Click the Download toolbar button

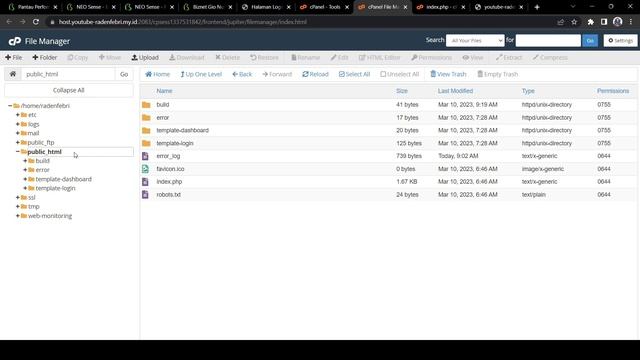pyautogui.click(x=187, y=58)
